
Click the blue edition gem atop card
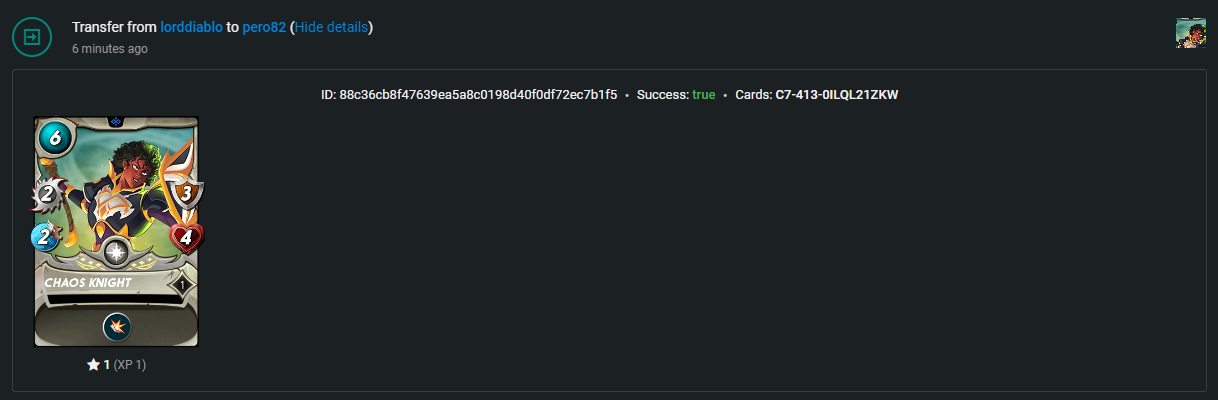[116, 121]
